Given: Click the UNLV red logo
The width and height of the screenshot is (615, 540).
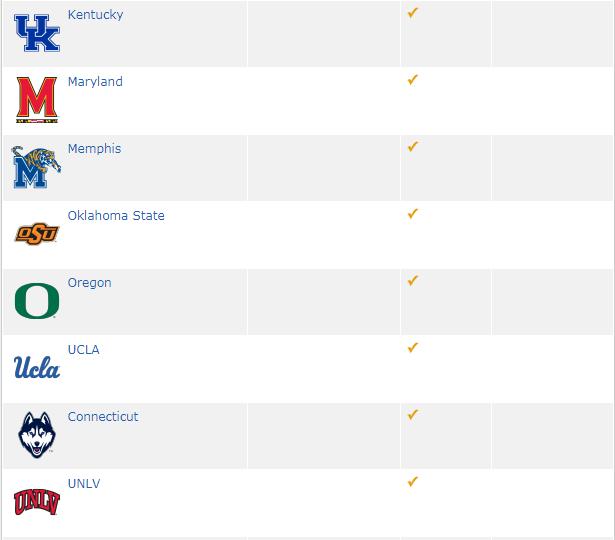Looking at the screenshot, I should point(37,502).
